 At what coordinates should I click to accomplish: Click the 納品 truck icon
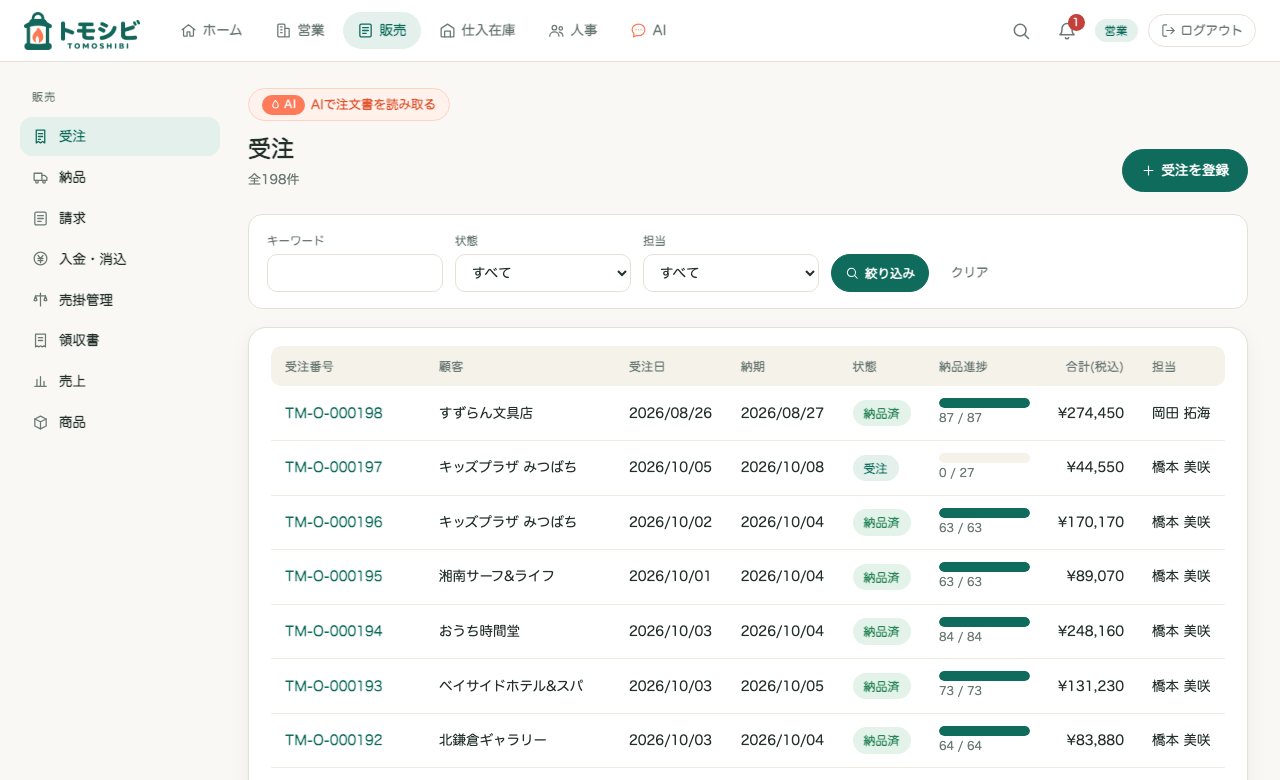40,177
